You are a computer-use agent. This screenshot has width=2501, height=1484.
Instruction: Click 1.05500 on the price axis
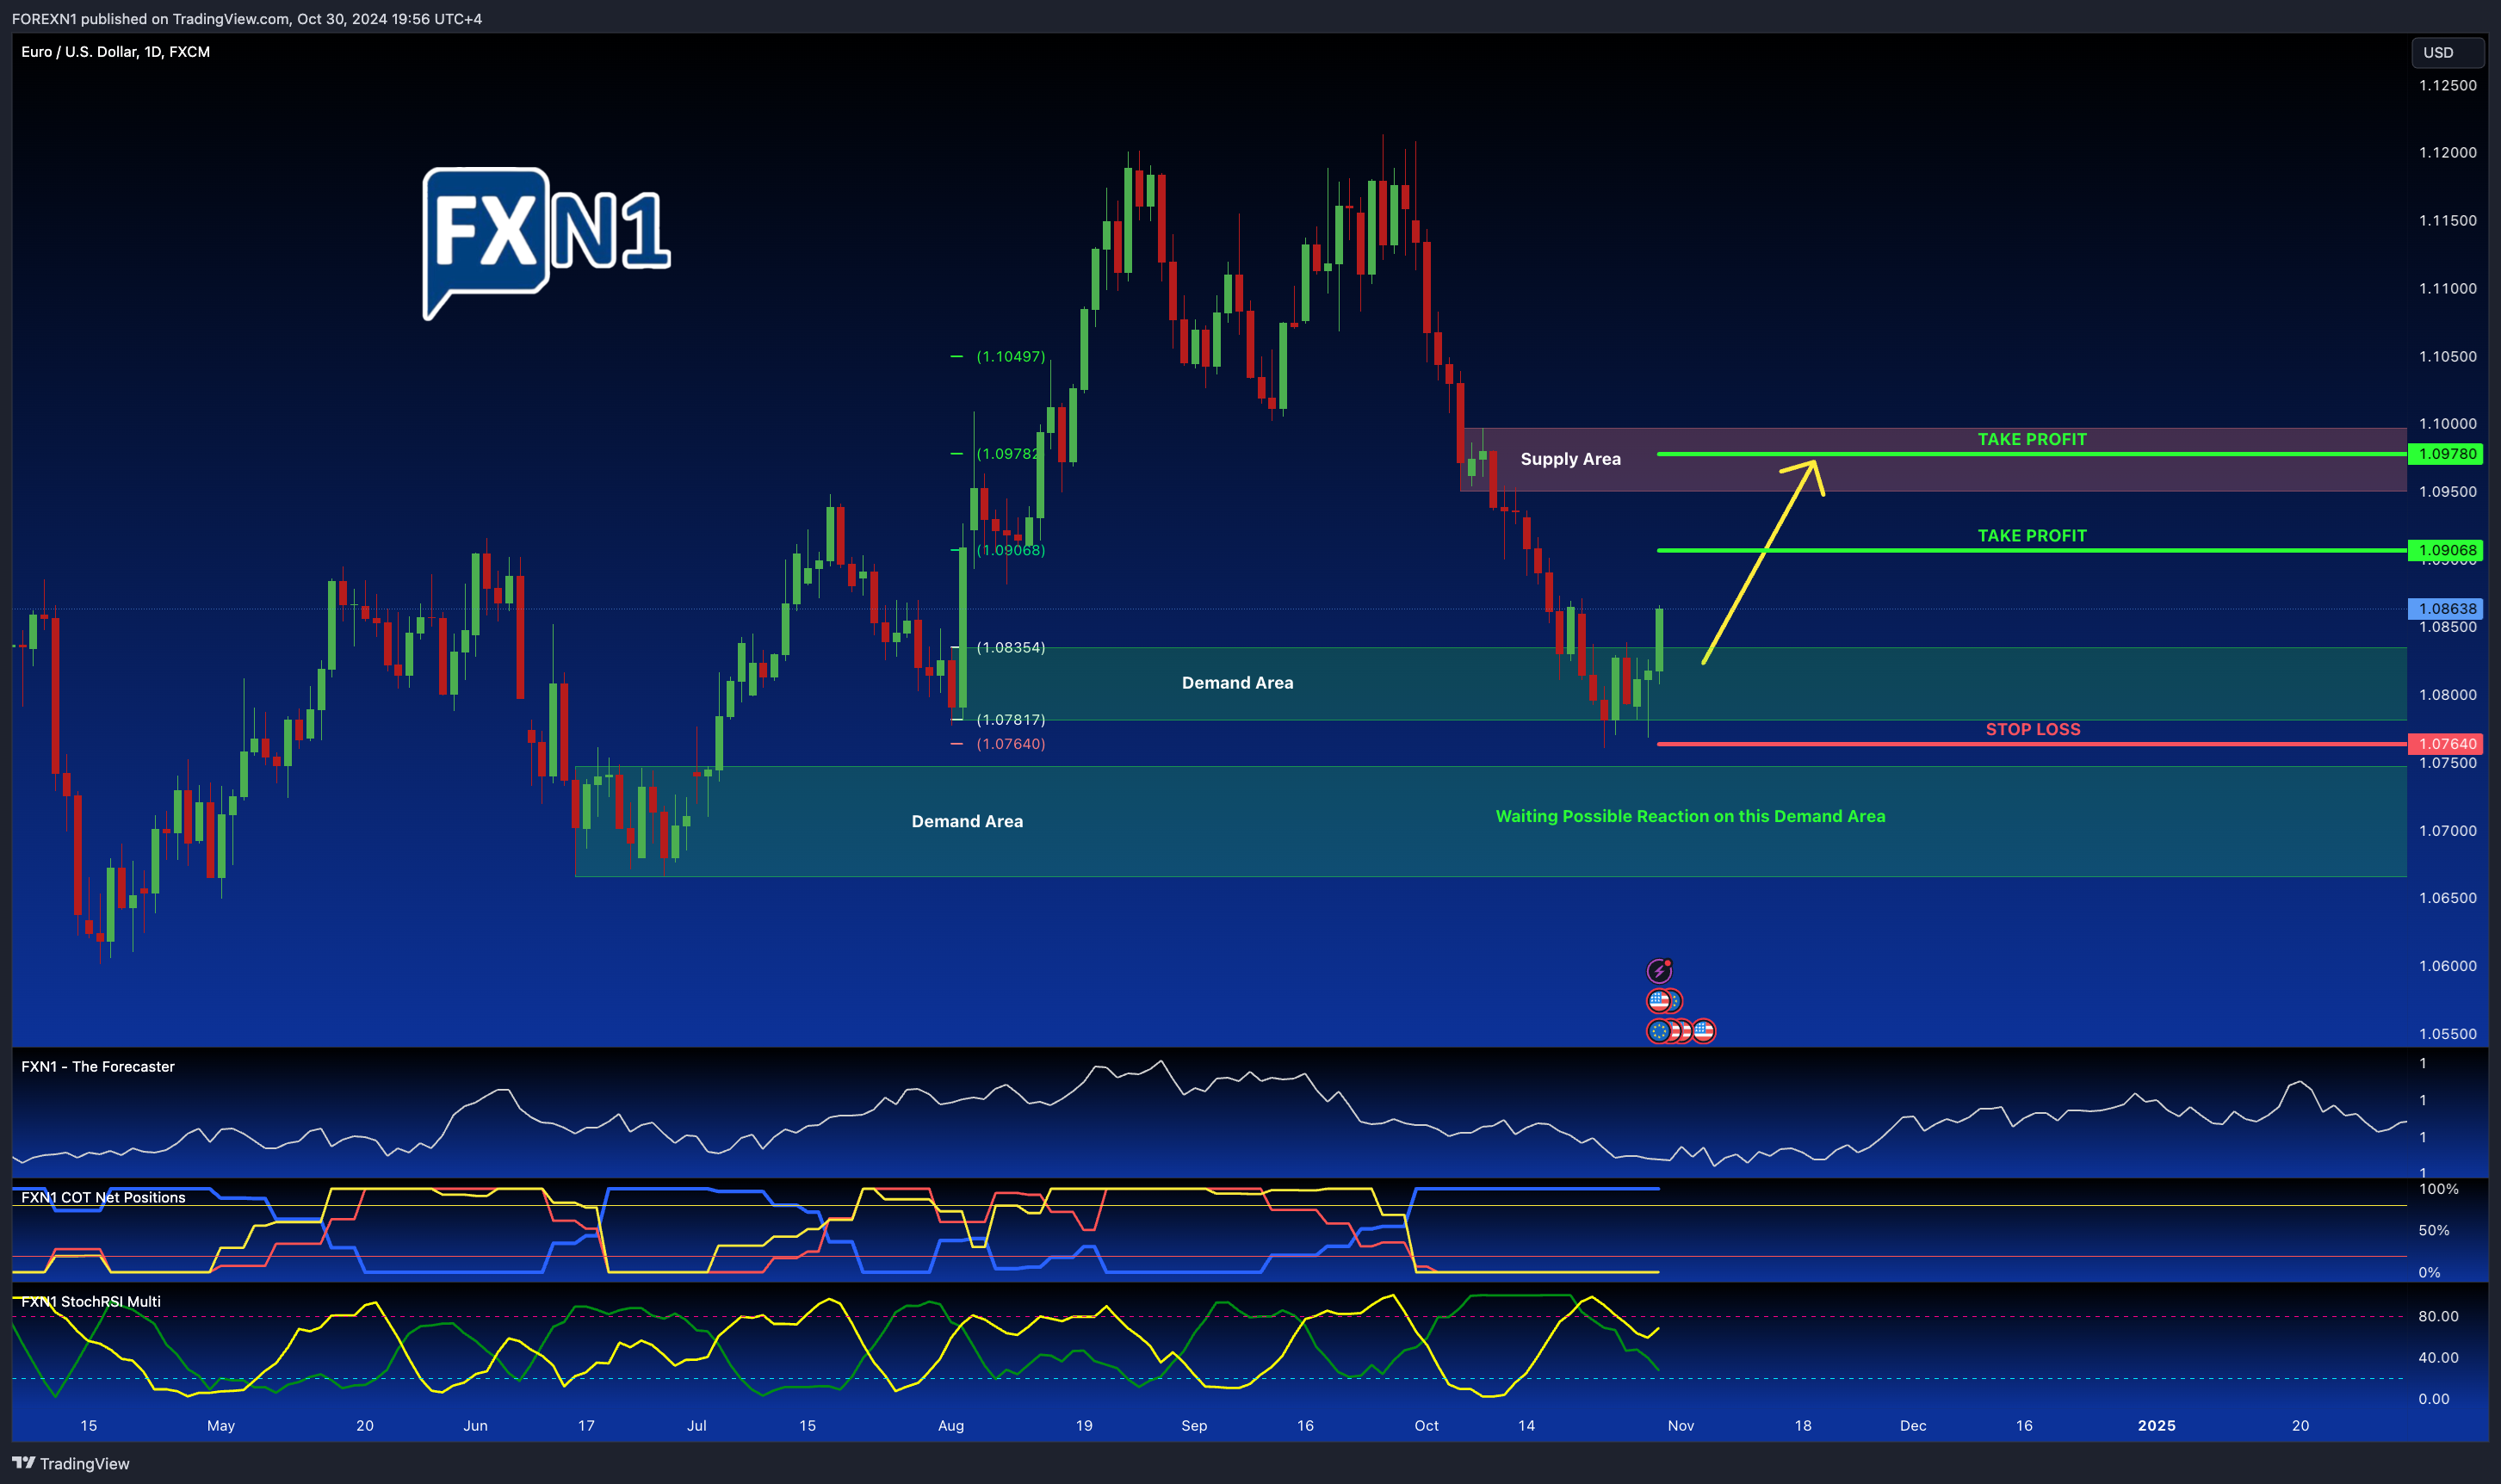2448,1033
